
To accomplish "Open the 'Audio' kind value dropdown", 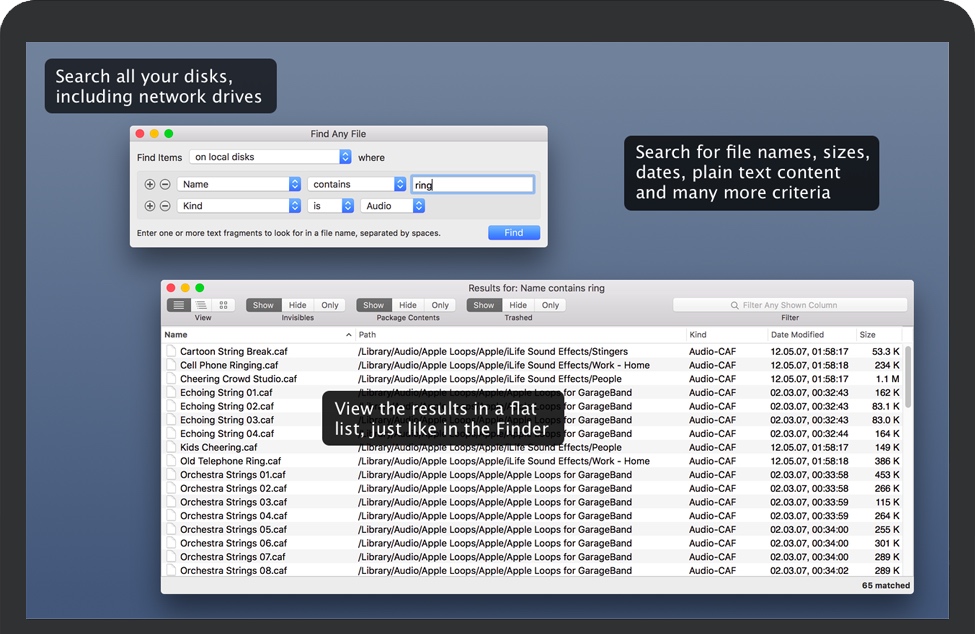I will coord(392,206).
